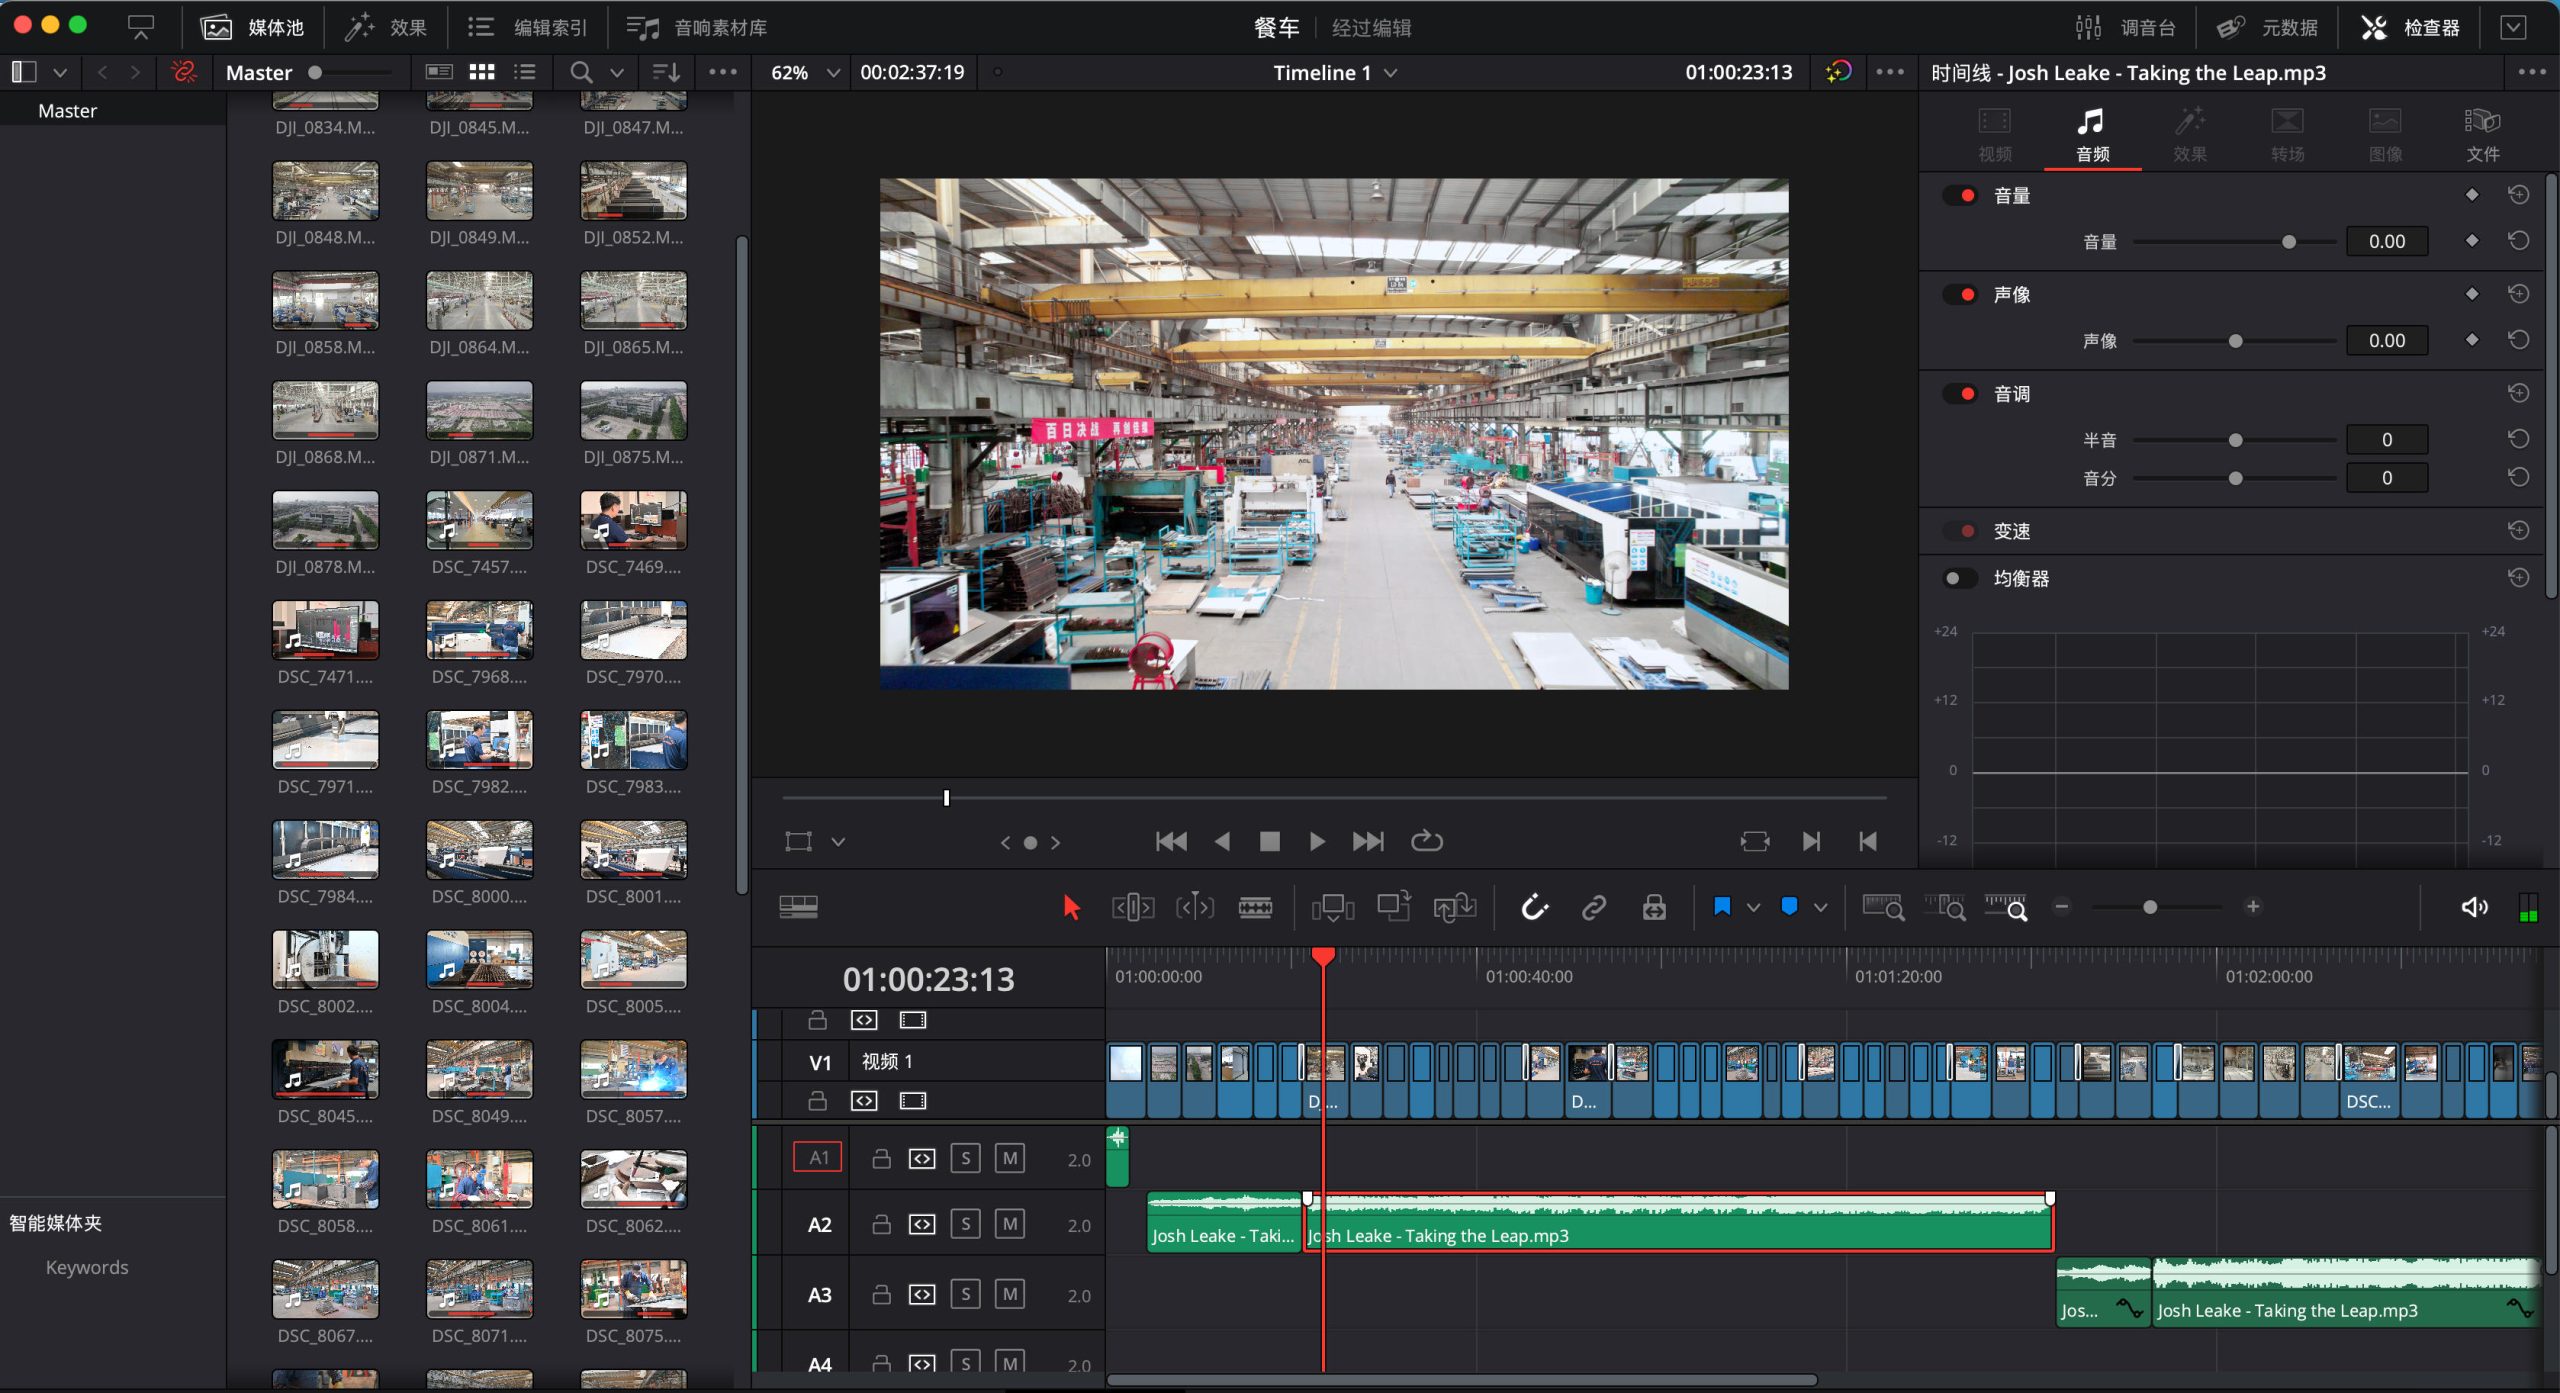
Task: Toggle timeline snapping magnet icon
Action: [x=1534, y=907]
